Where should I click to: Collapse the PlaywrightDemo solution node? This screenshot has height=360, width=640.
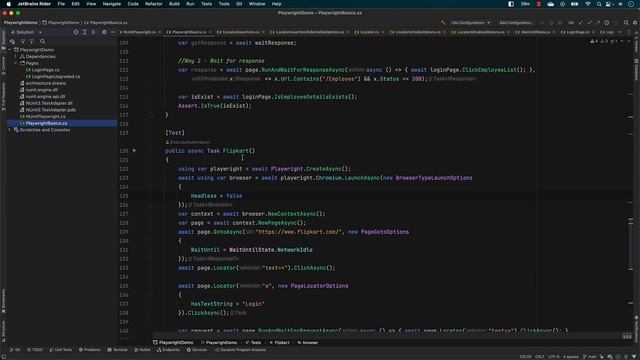coord(10,50)
